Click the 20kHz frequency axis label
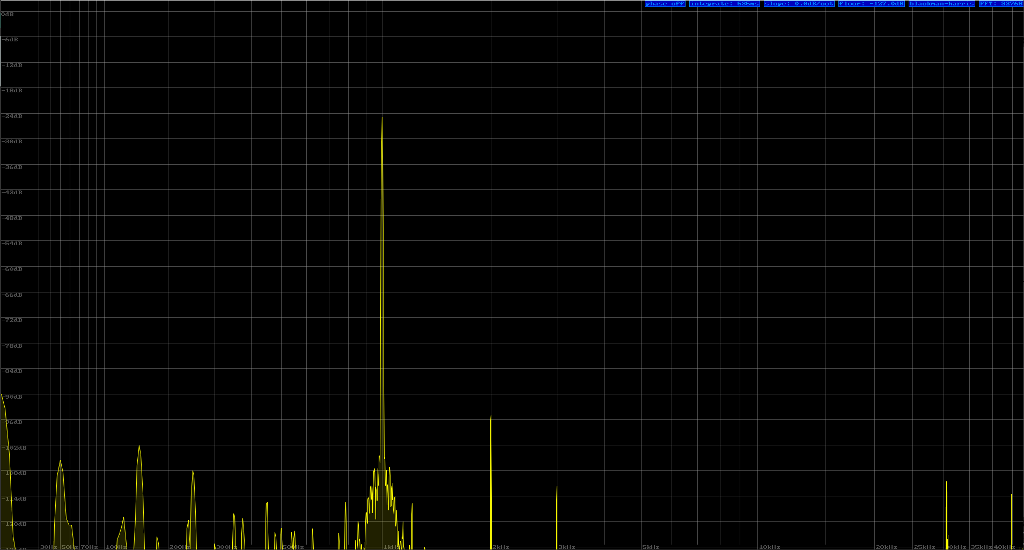Image resolution: width=1024 pixels, height=550 pixels. point(886,547)
